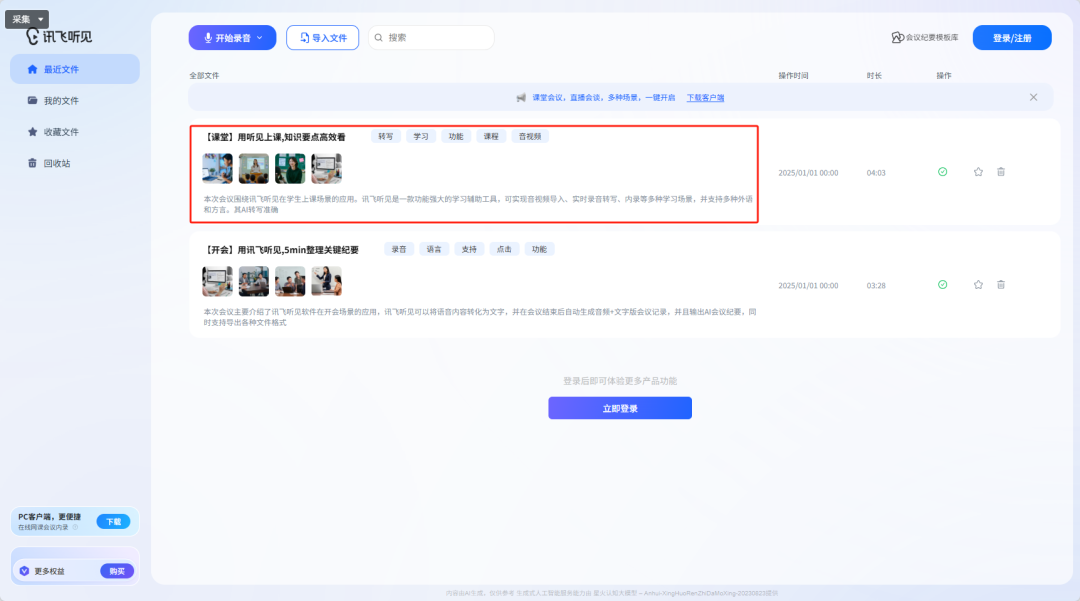This screenshot has height=601, width=1080.
Task: Click inside the 搜索 search field
Action: [435, 38]
